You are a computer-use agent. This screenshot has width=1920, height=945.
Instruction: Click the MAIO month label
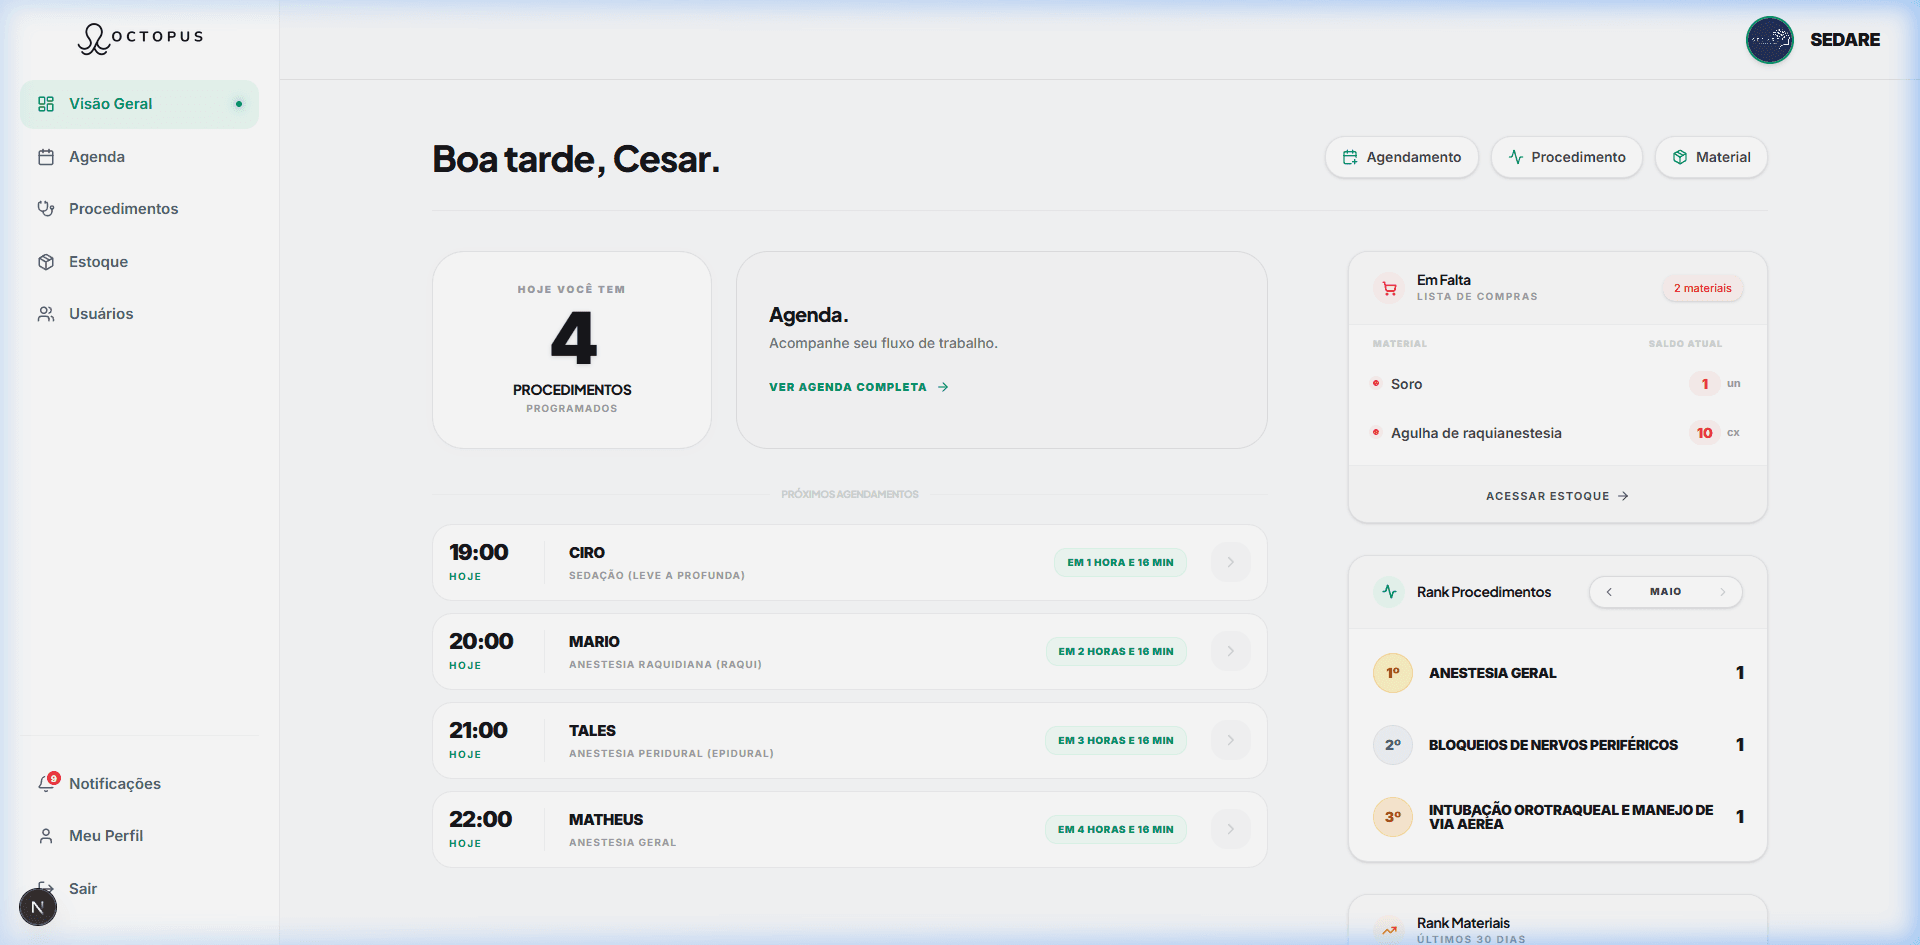[1666, 592]
